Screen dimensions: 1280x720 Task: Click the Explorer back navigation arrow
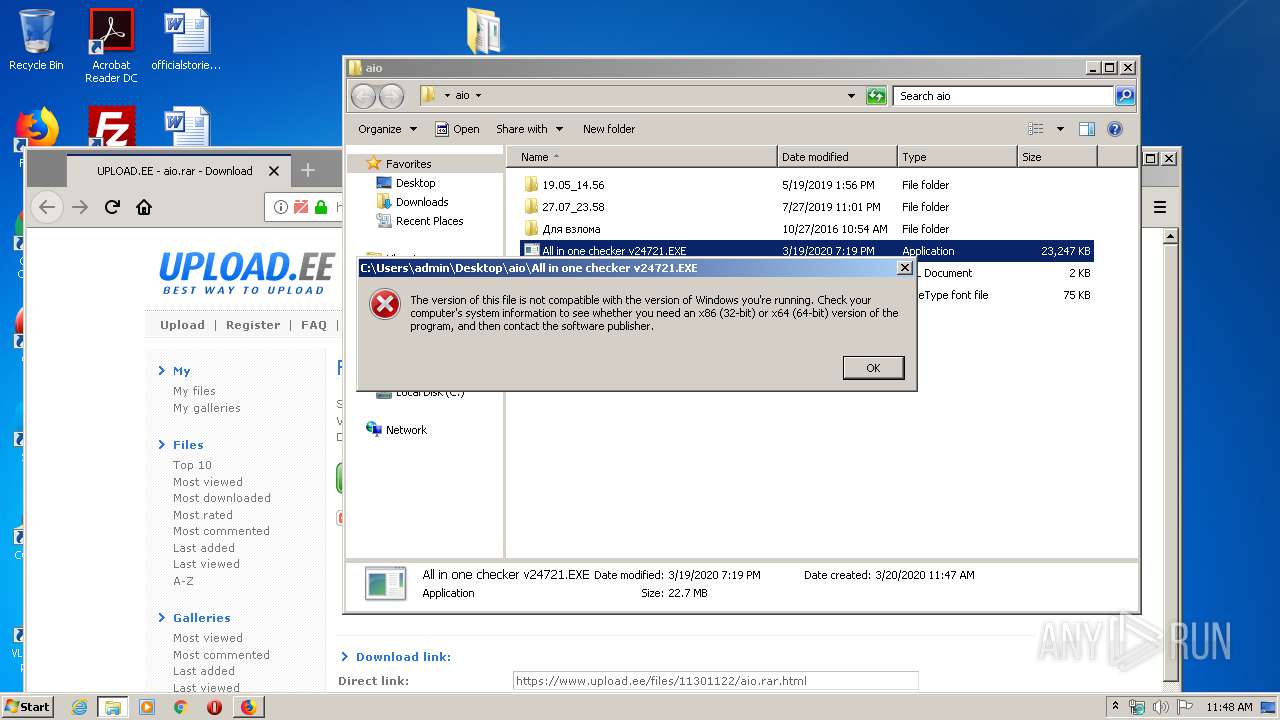pos(364,96)
